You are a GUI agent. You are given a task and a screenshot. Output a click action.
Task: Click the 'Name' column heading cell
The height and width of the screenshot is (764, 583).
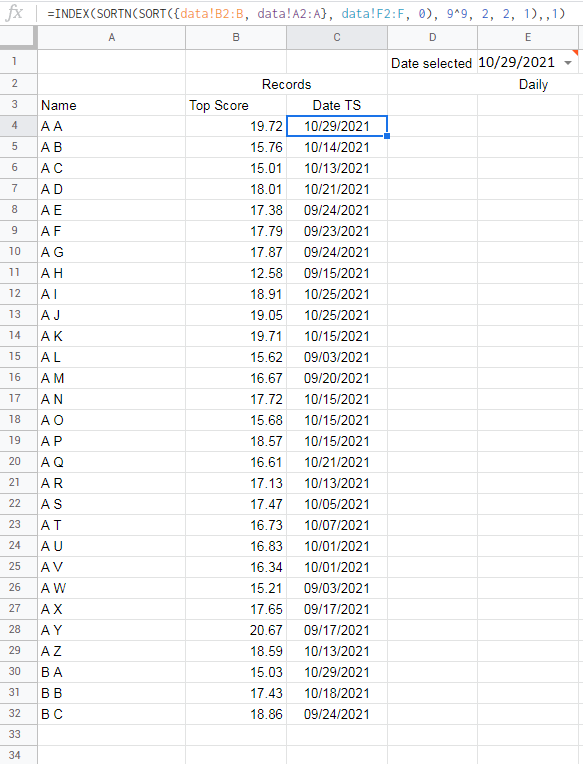point(112,105)
